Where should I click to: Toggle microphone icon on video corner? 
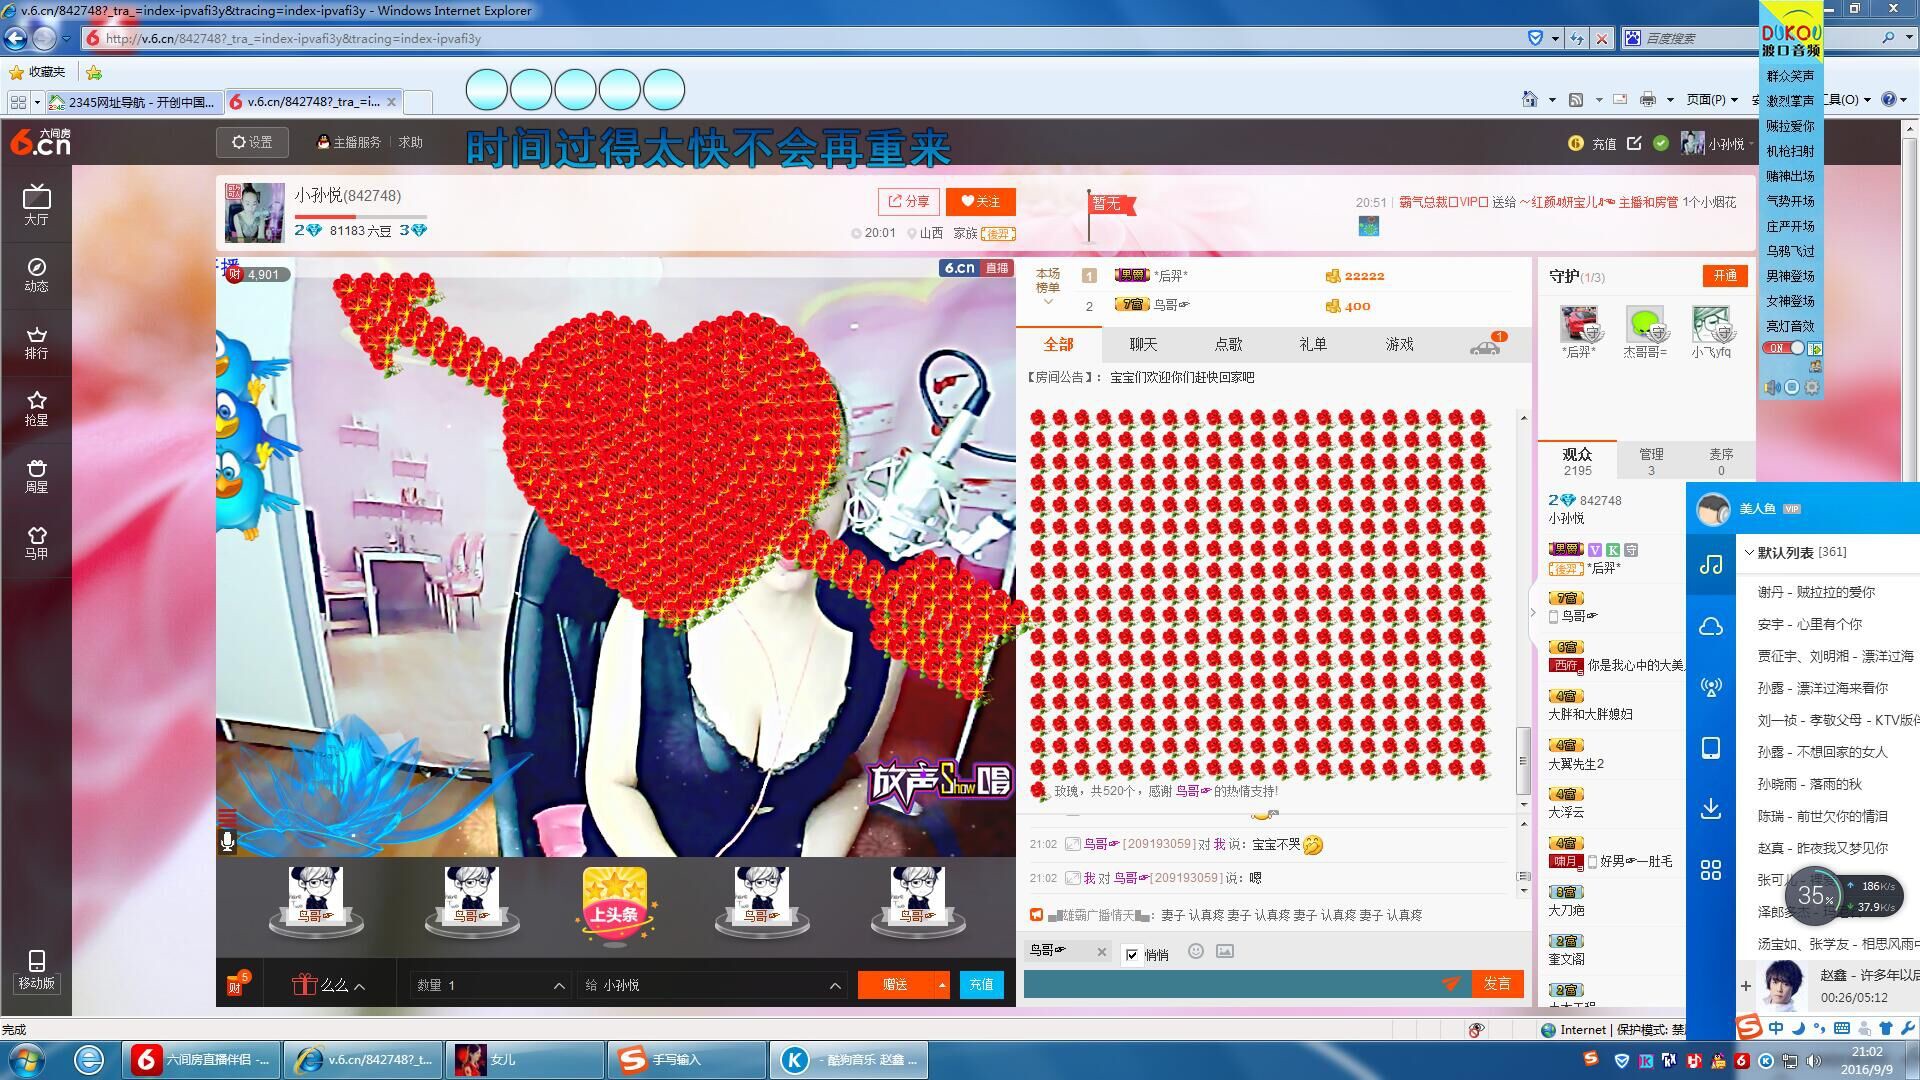[228, 842]
